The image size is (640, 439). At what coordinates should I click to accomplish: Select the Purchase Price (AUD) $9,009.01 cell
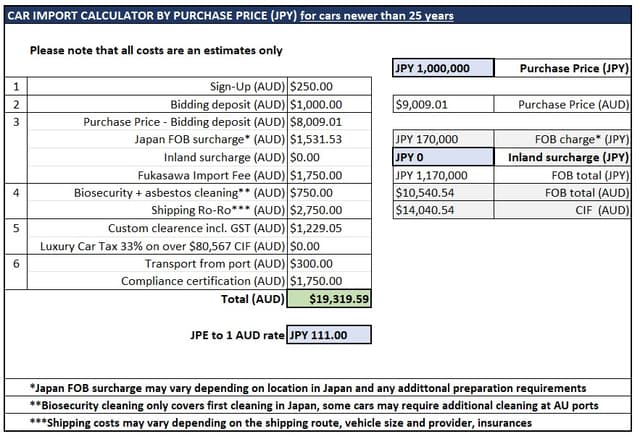click(443, 104)
